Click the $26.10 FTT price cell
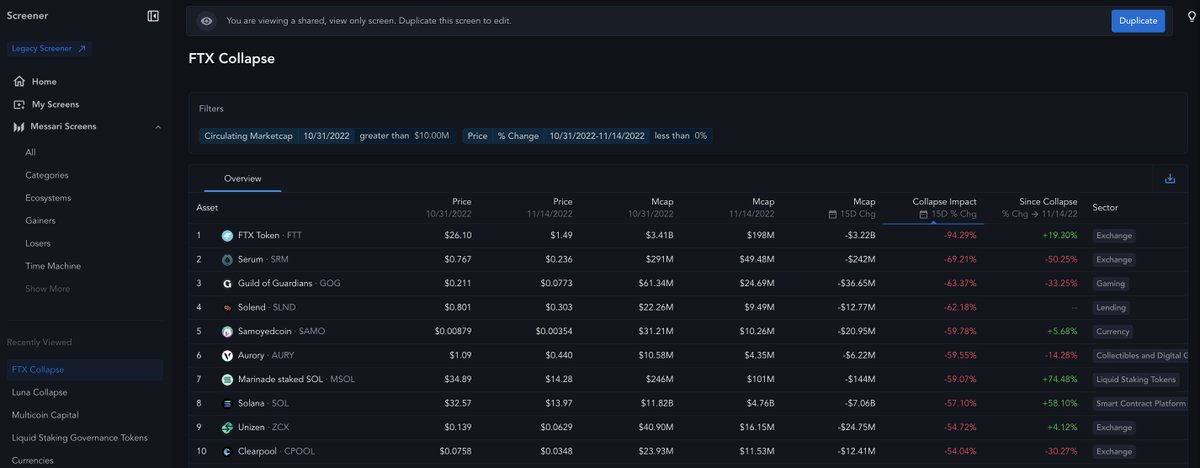Image resolution: width=1200 pixels, height=468 pixels. click(x=456, y=236)
